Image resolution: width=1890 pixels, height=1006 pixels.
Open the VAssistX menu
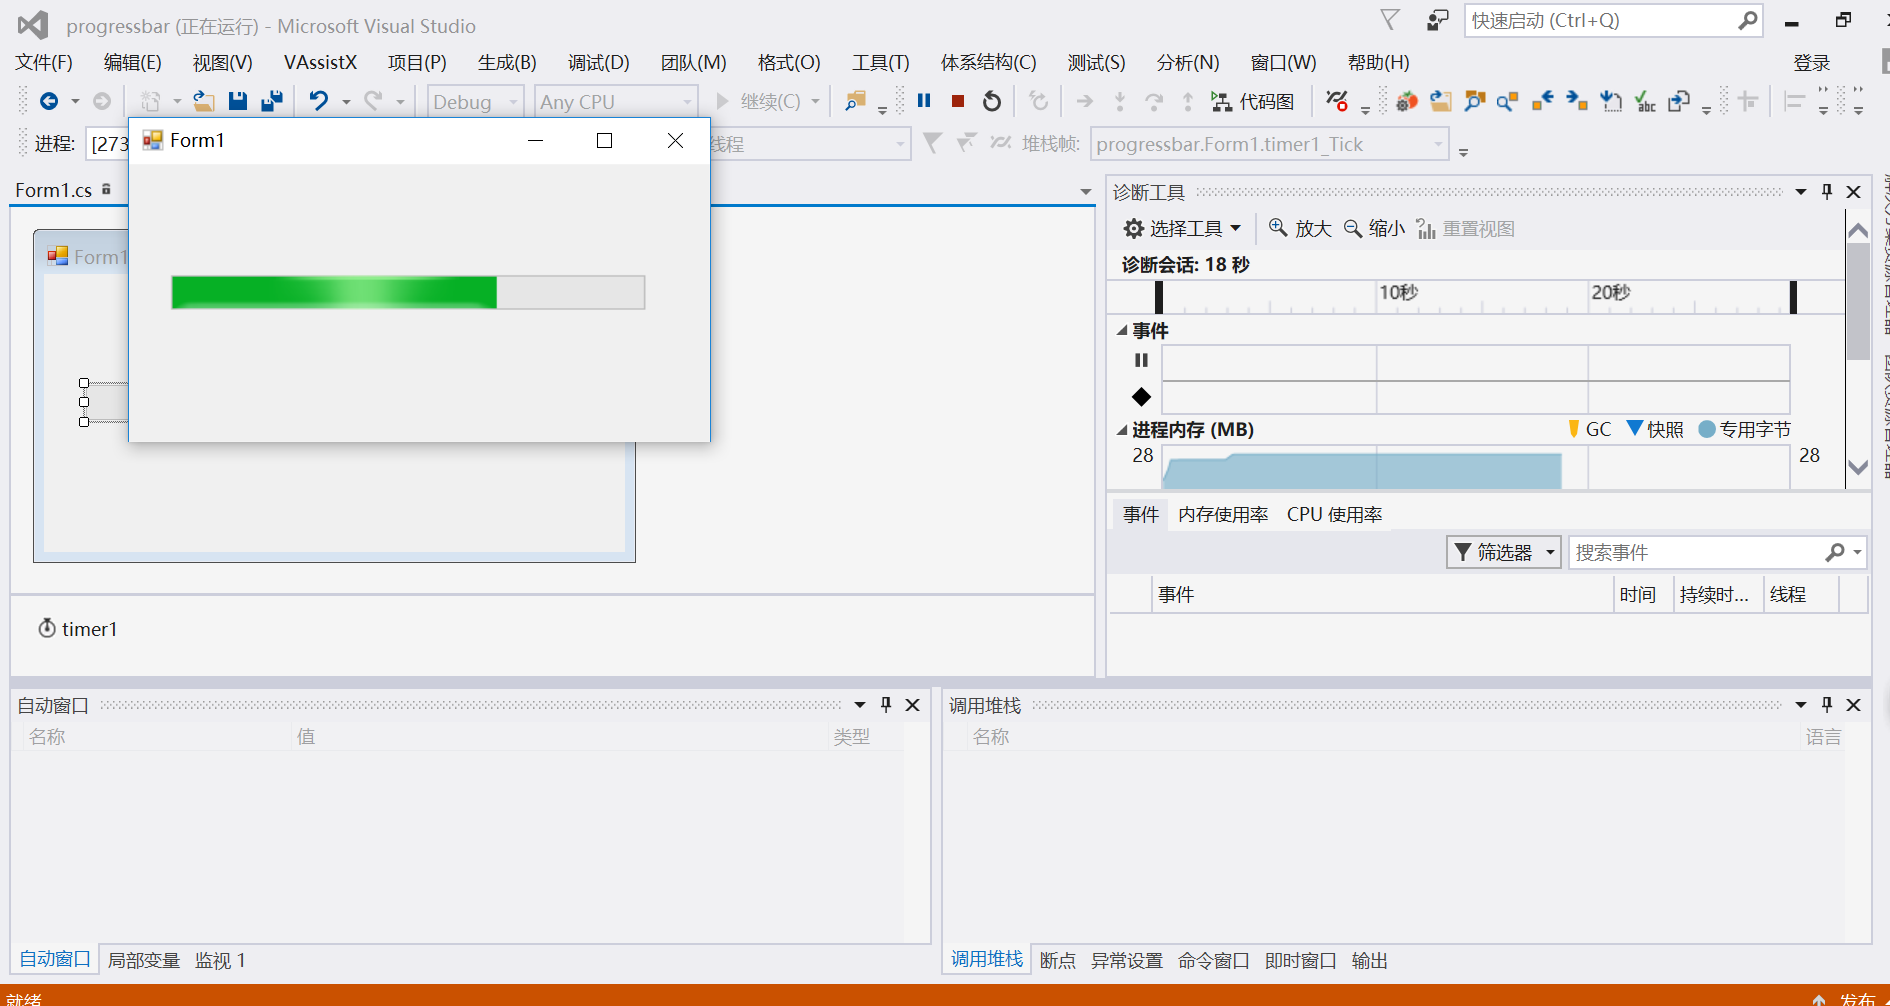(x=320, y=63)
